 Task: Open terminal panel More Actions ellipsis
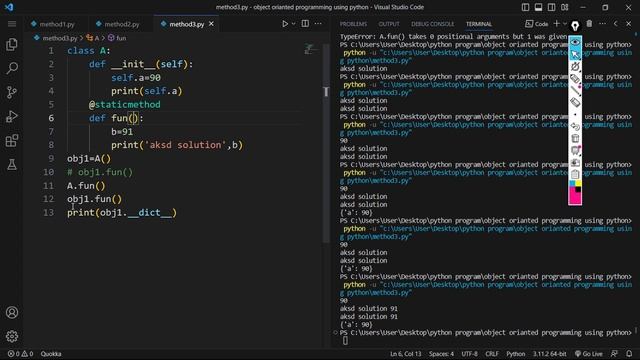[x=602, y=24]
